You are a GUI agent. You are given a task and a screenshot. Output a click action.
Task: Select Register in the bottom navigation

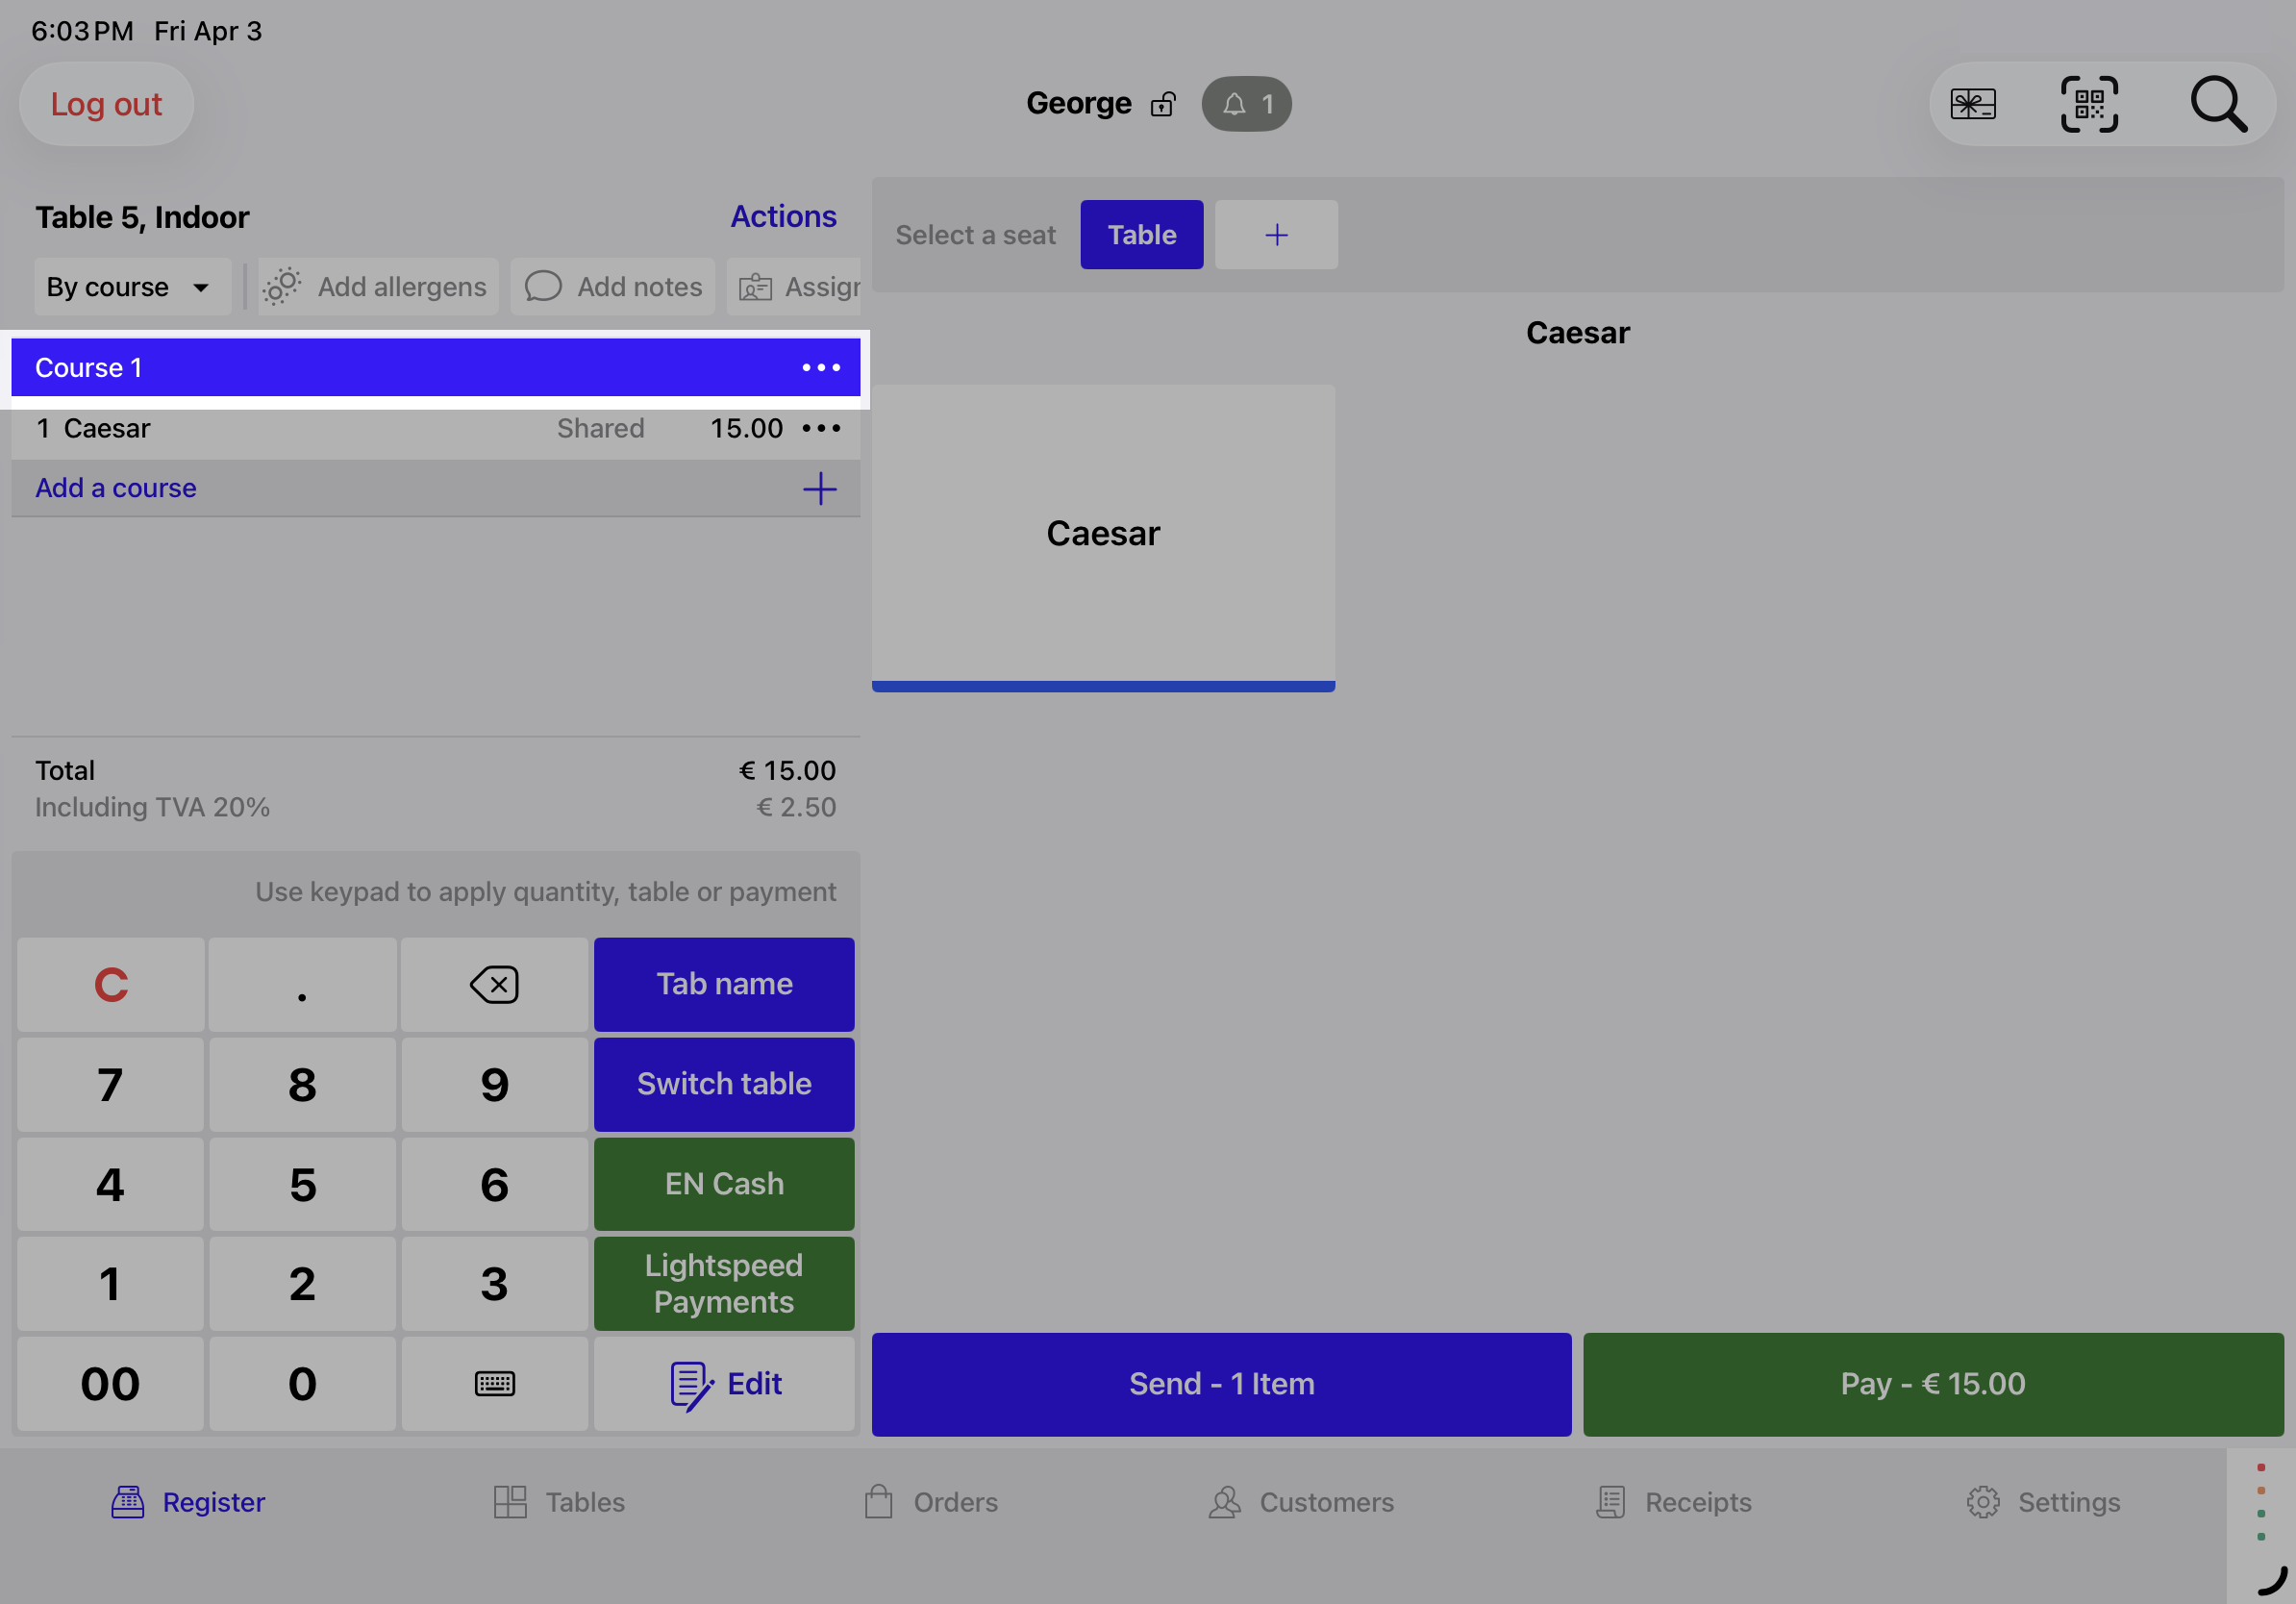[x=188, y=1501]
